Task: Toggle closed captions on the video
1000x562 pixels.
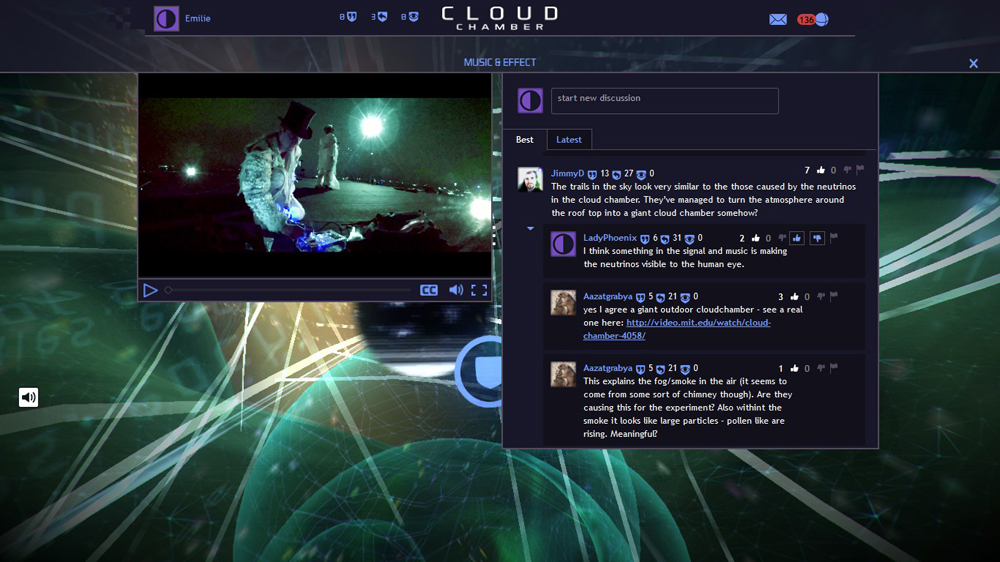Action: click(429, 290)
